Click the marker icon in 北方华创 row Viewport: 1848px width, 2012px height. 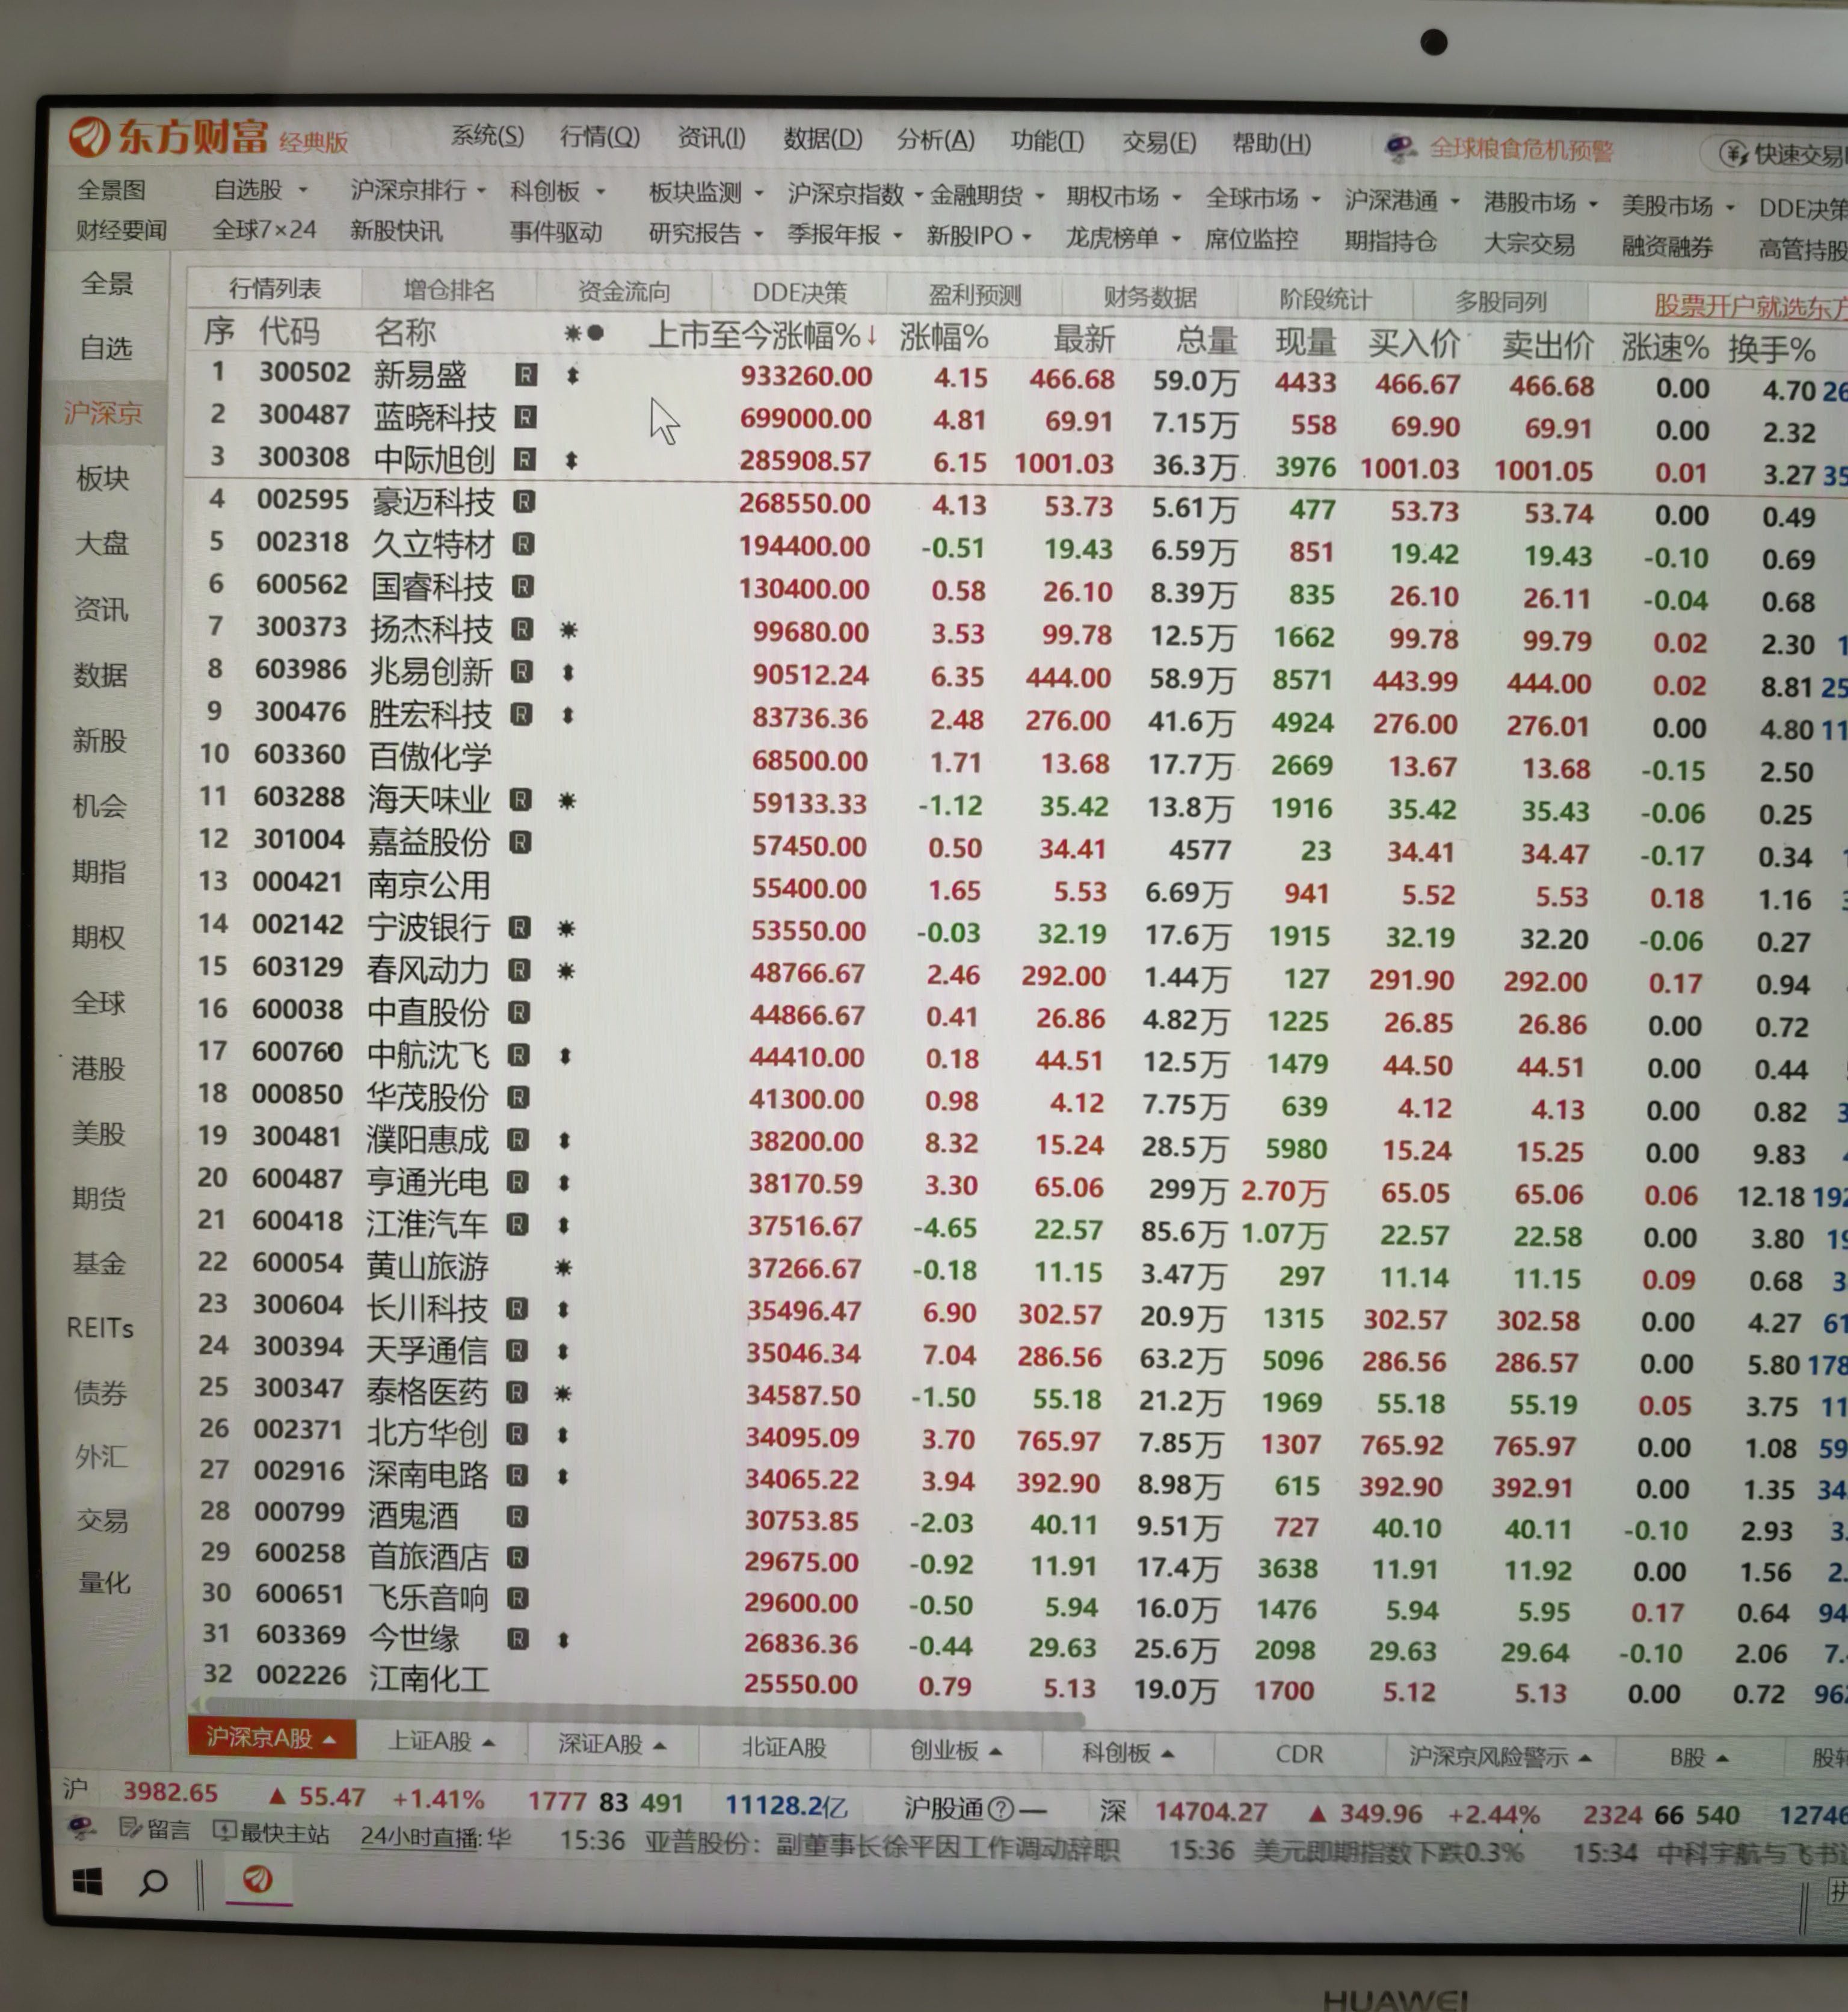[563, 1435]
